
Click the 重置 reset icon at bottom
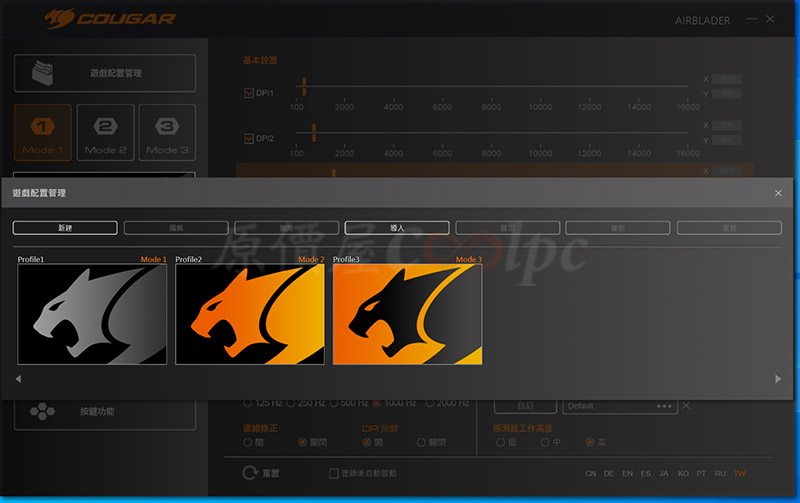[250, 473]
